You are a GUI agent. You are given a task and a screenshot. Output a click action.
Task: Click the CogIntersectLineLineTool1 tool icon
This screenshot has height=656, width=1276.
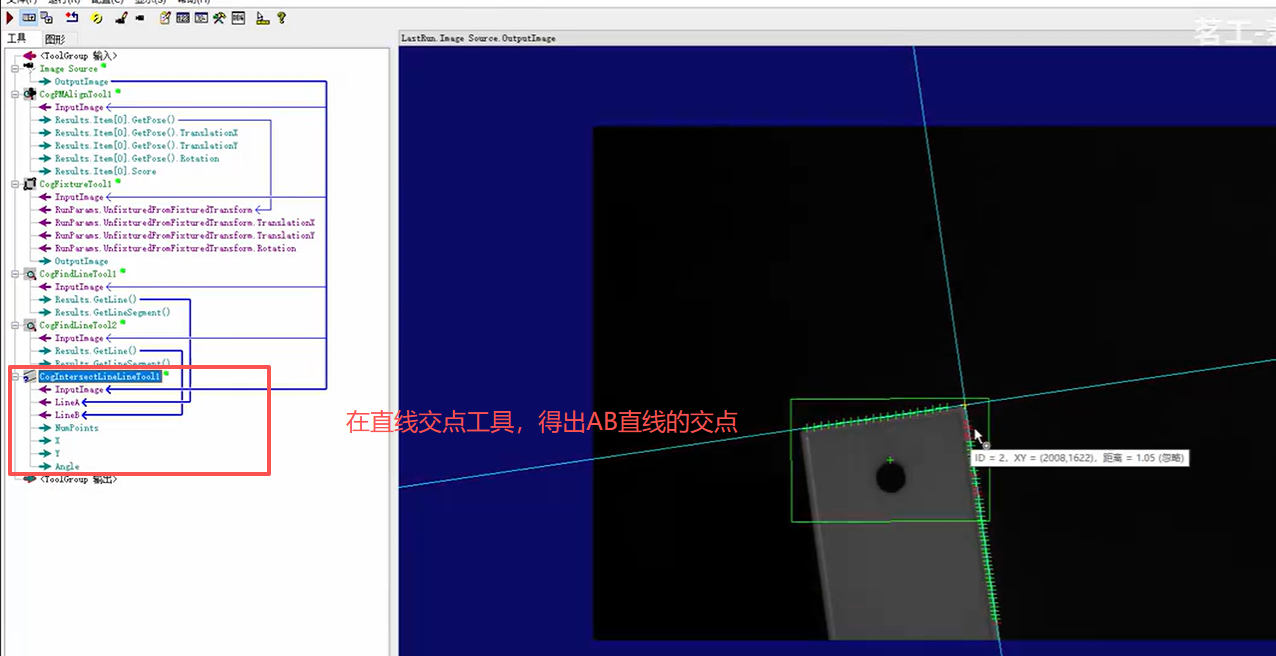point(29,377)
